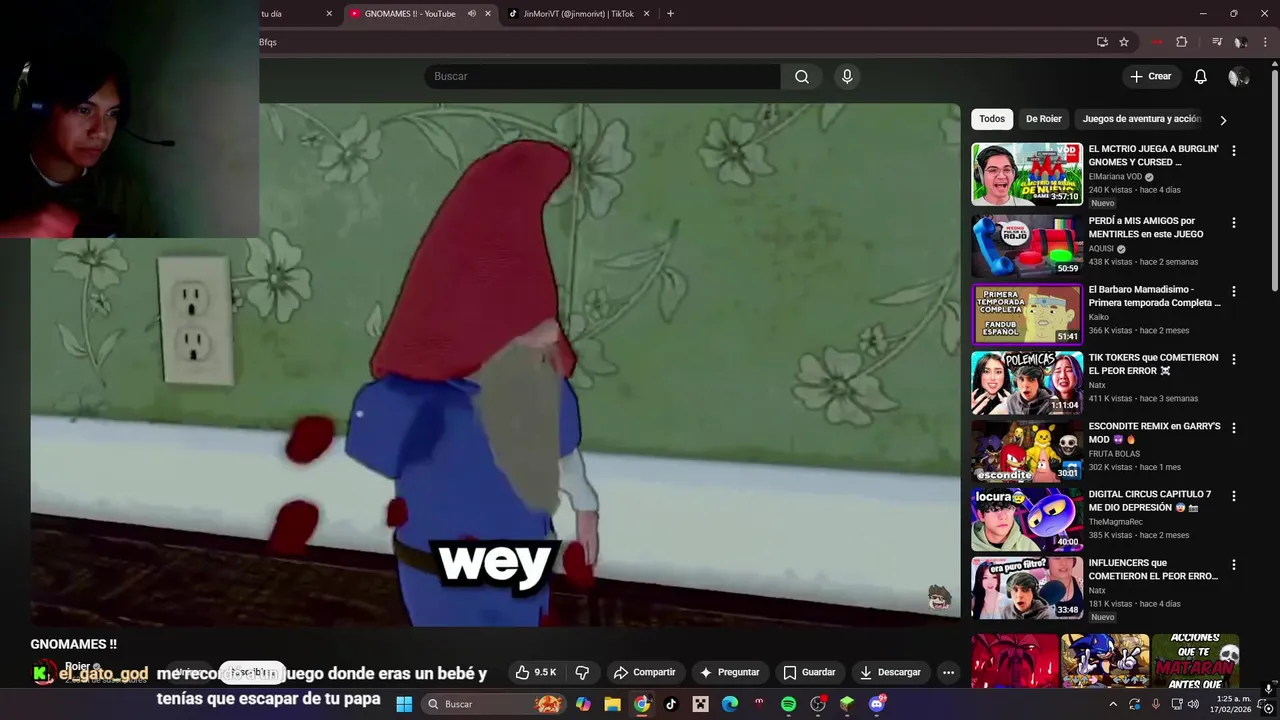Show more category chips with right arrow

(x=1222, y=120)
